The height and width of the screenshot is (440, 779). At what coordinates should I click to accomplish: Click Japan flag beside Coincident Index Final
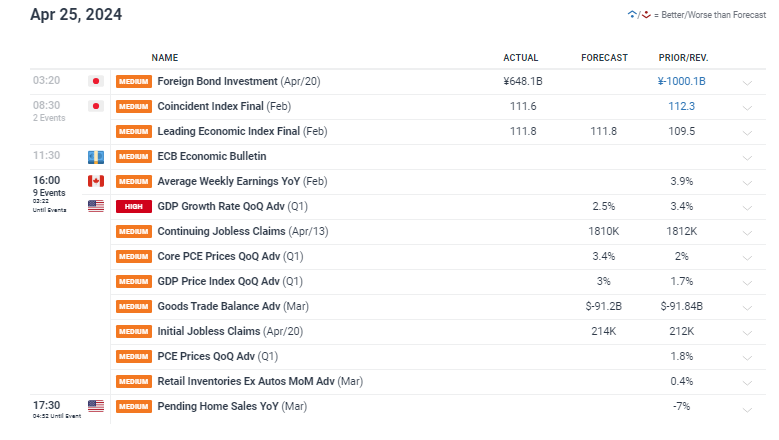96,106
